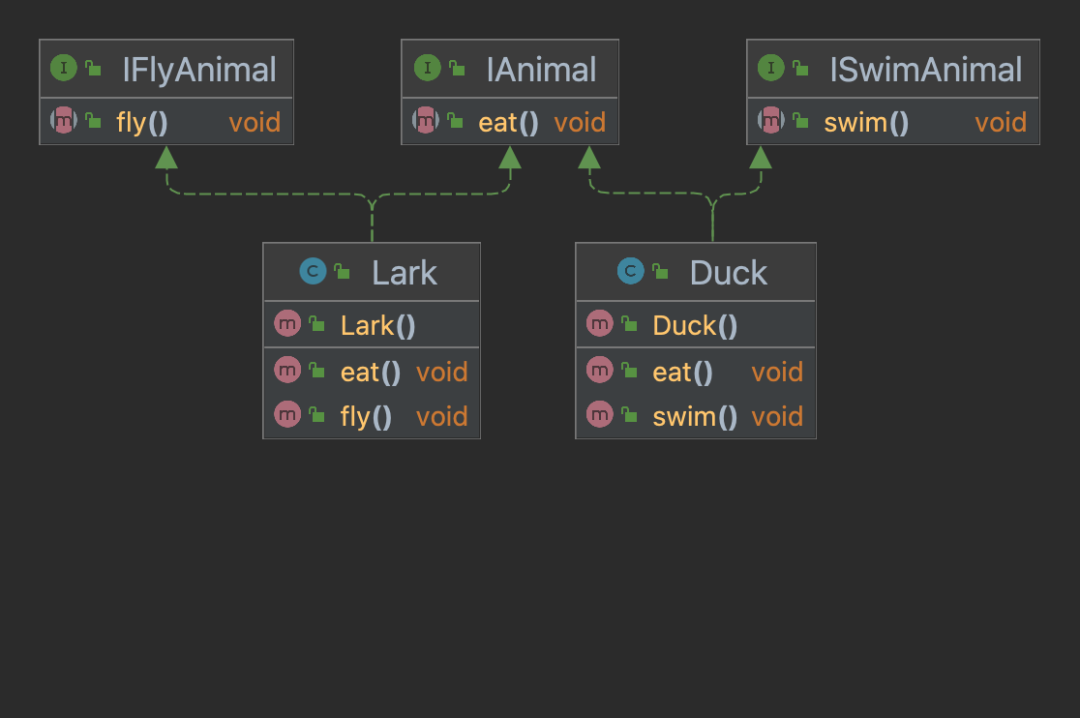Click the eat() method in IAnimal
Image resolution: width=1080 pixels, height=718 pixels.
coord(508,123)
